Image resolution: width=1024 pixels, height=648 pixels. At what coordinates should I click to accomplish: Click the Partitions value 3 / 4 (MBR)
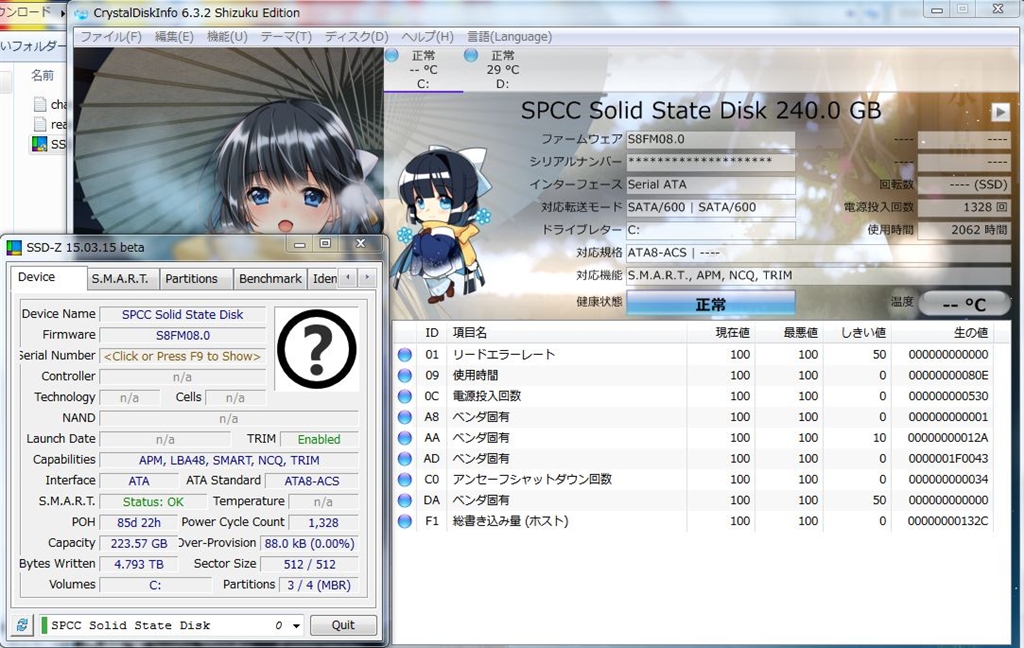point(319,585)
